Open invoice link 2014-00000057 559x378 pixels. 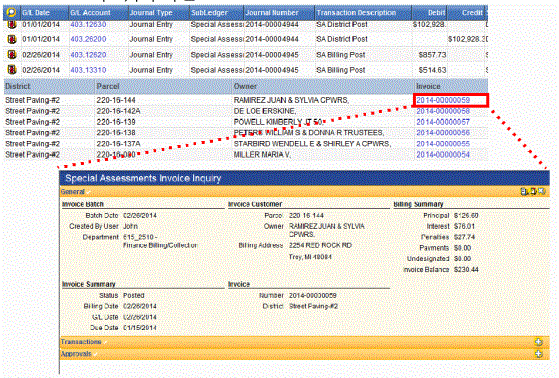coord(443,122)
